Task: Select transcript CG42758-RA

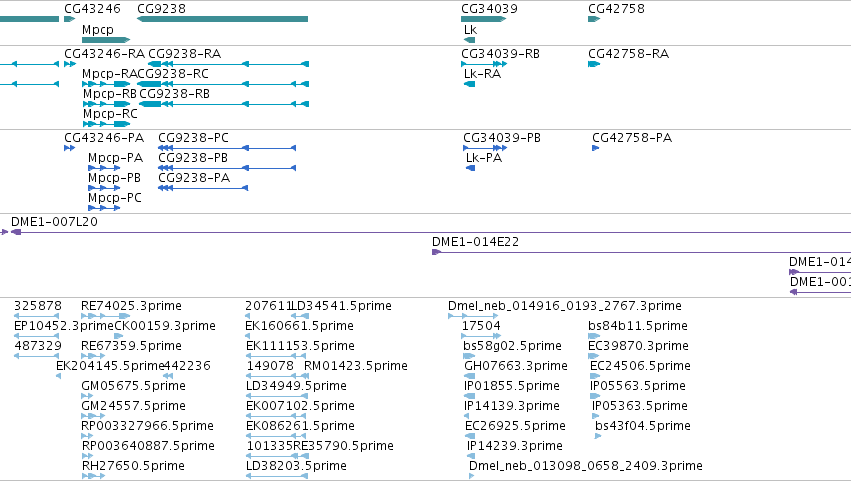Action: click(628, 54)
